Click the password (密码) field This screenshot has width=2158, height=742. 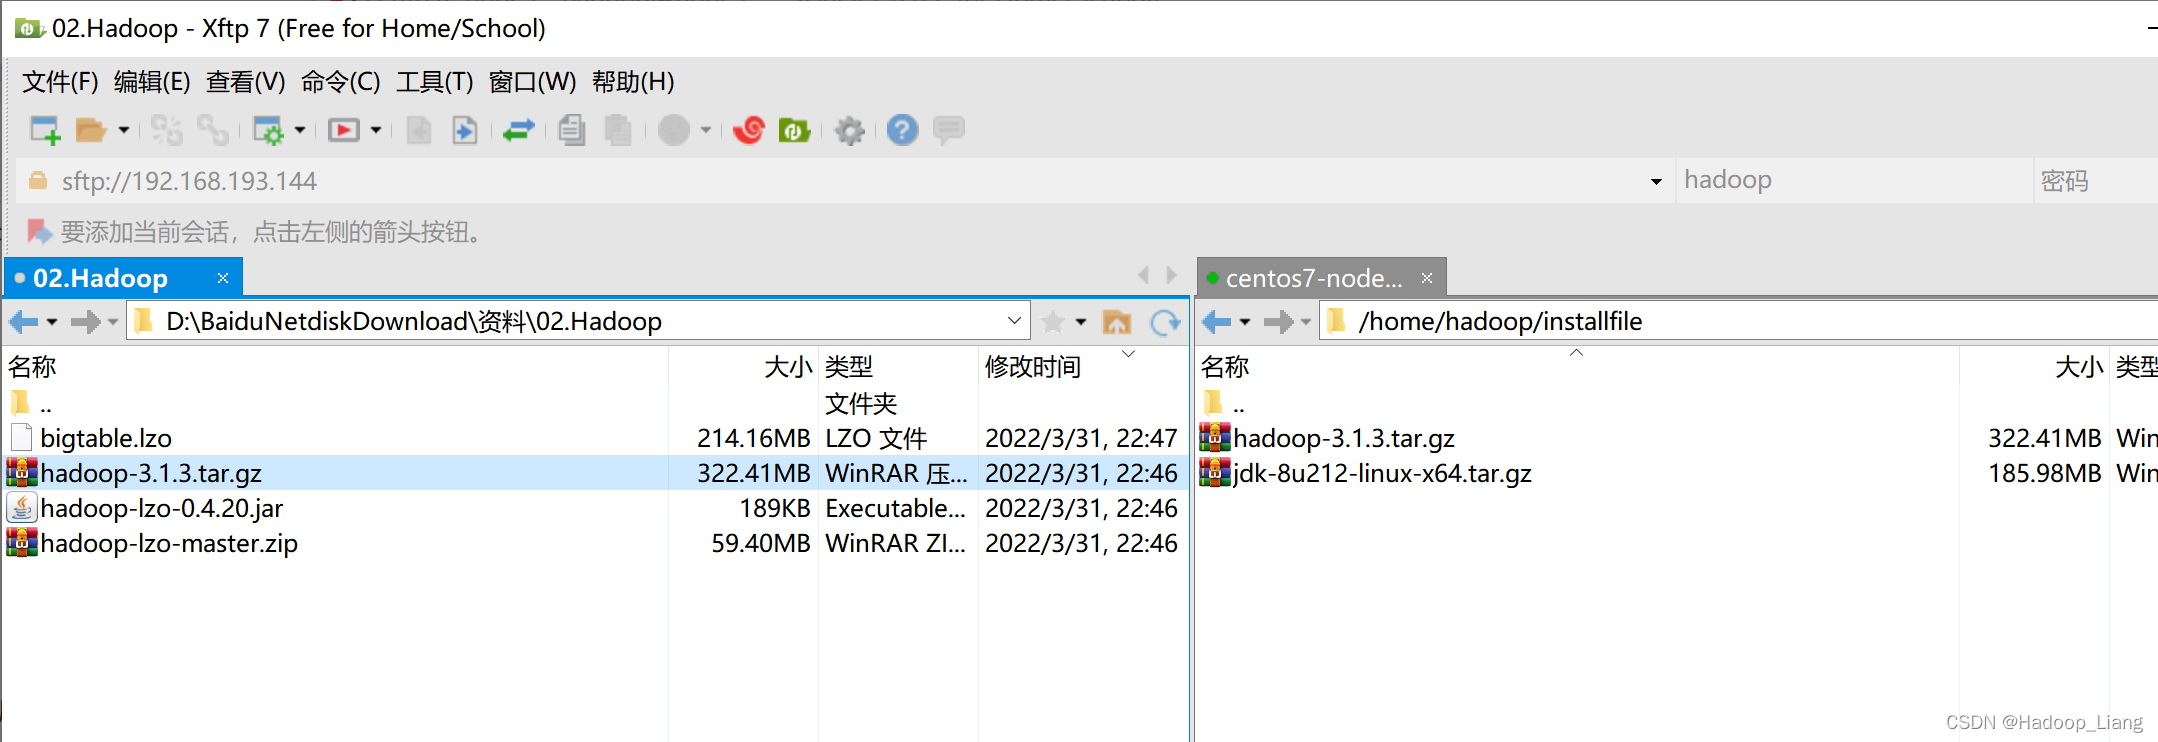point(2096,181)
